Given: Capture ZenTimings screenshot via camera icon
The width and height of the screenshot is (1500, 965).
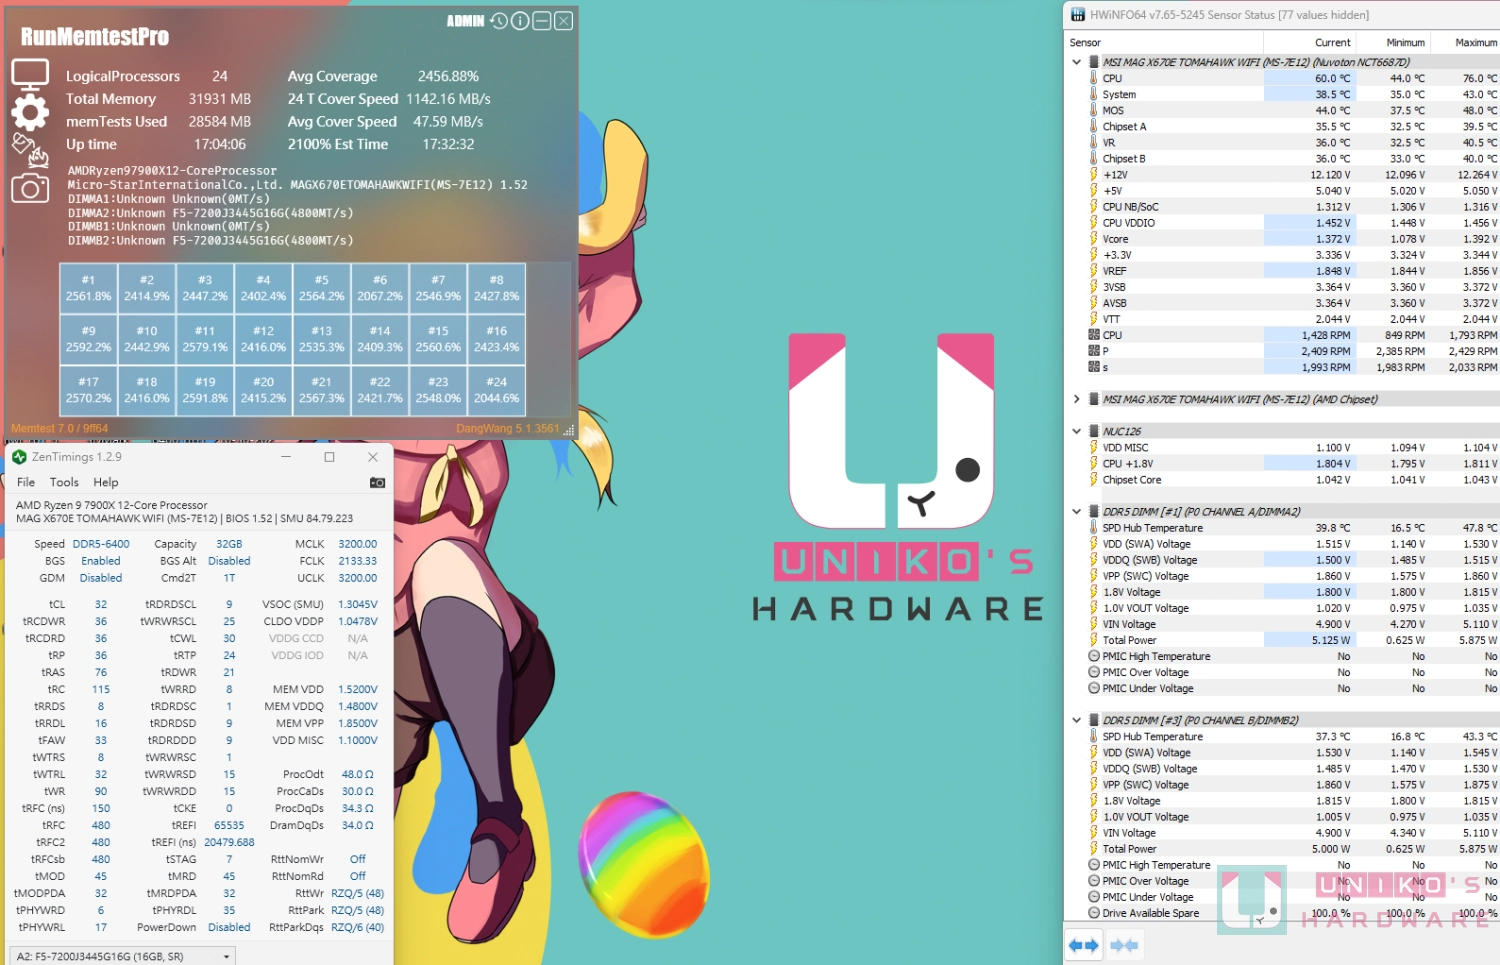Looking at the screenshot, I should coord(377,482).
